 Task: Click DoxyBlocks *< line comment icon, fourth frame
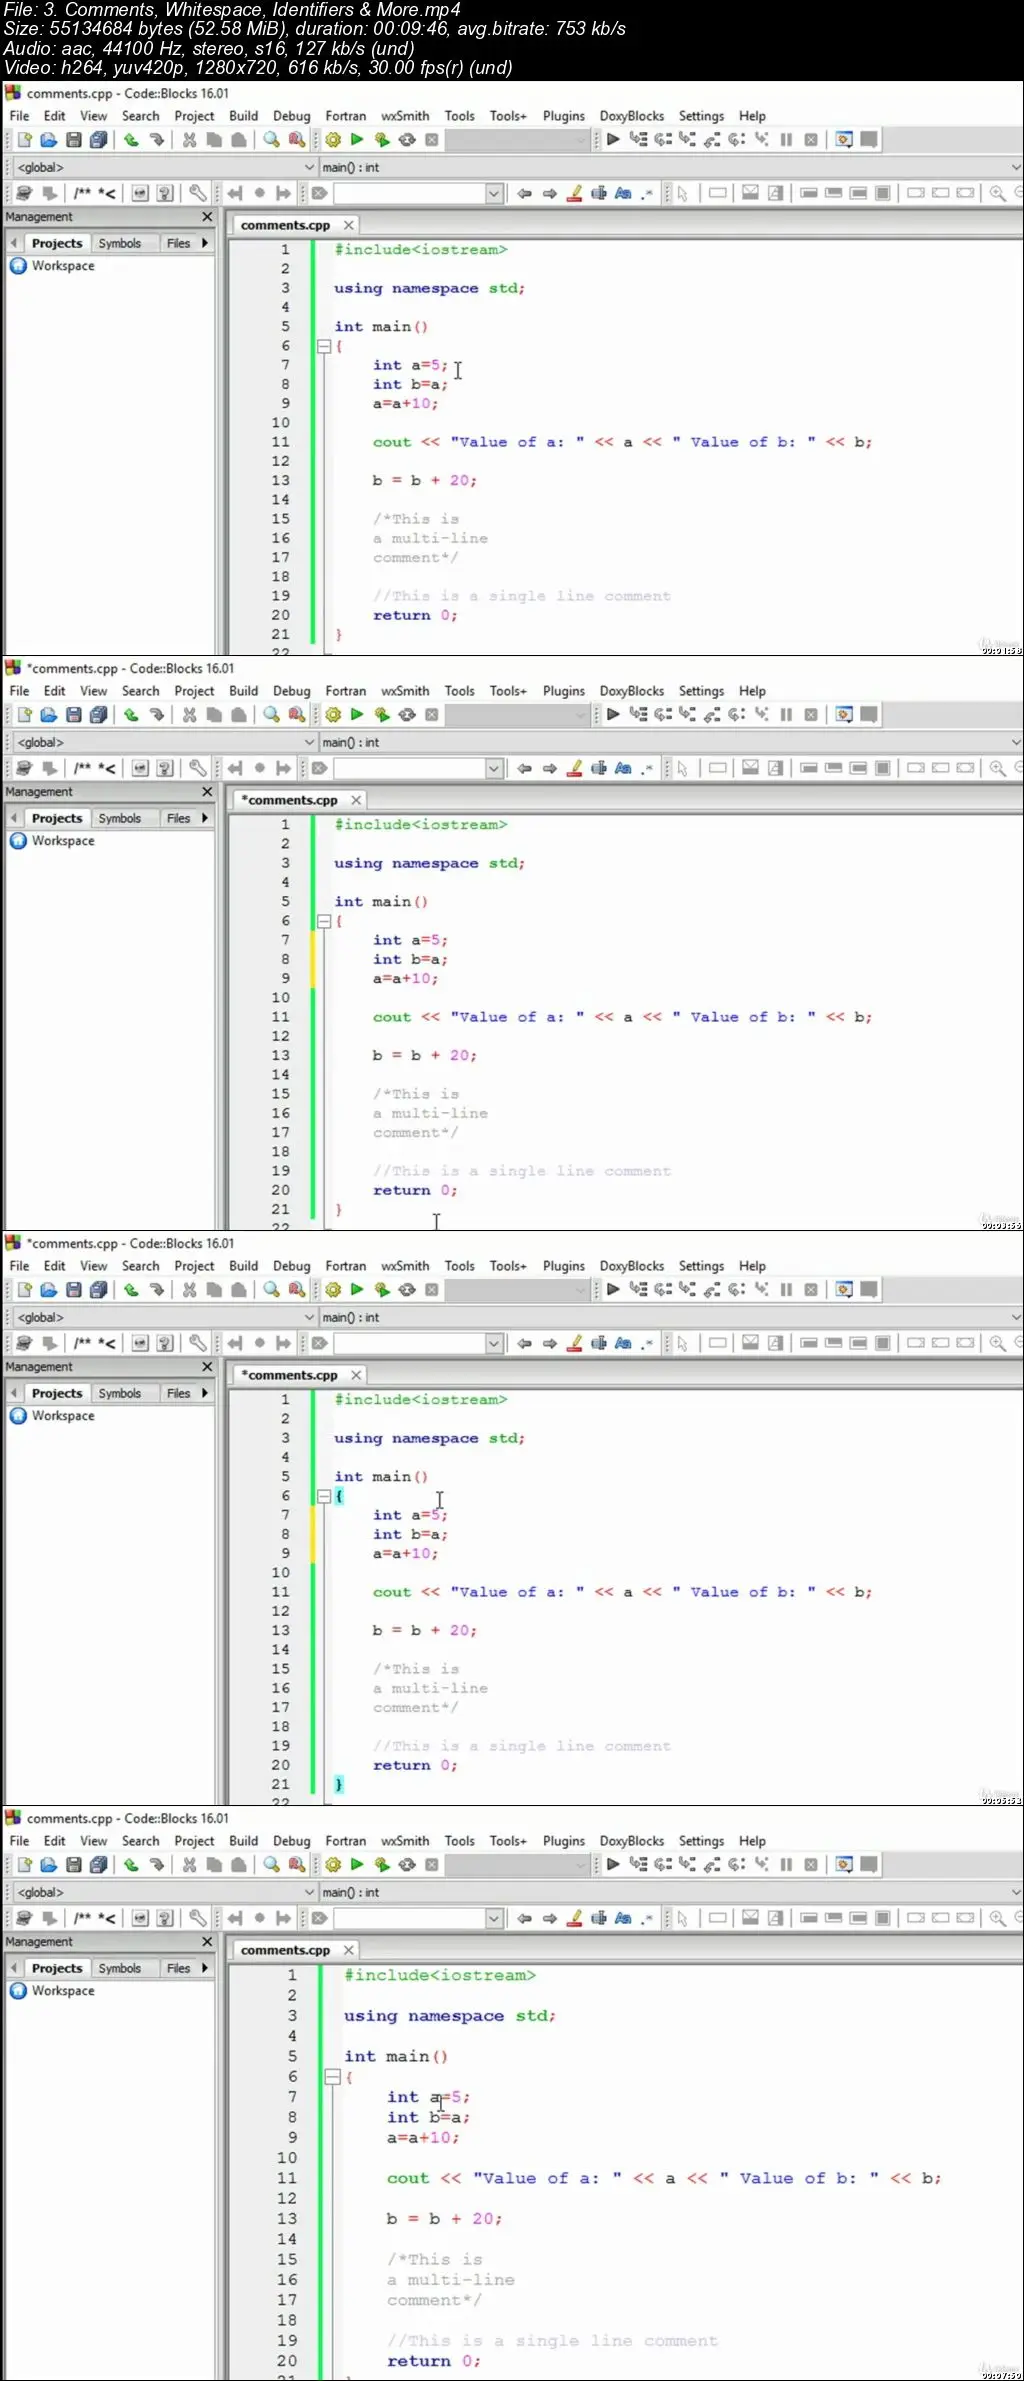pos(106,1918)
